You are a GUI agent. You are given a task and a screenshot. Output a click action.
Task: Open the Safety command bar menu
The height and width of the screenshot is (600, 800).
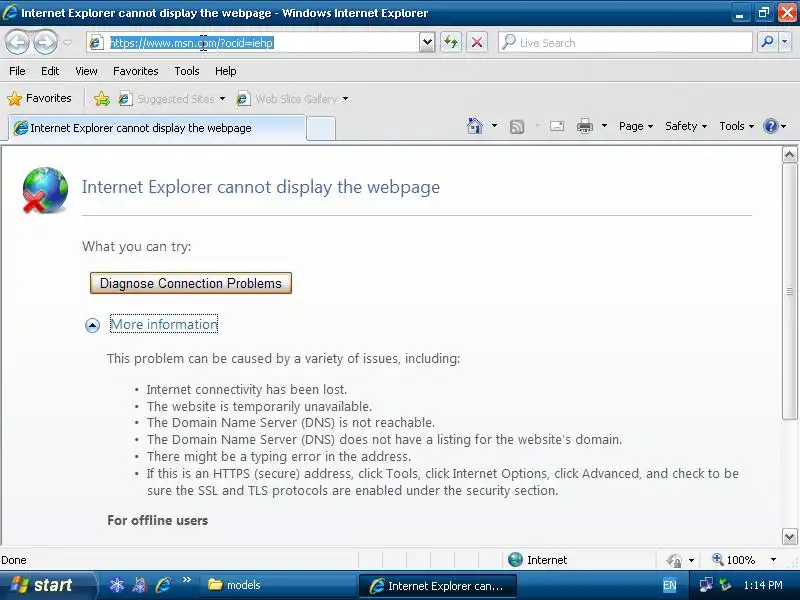coord(686,126)
